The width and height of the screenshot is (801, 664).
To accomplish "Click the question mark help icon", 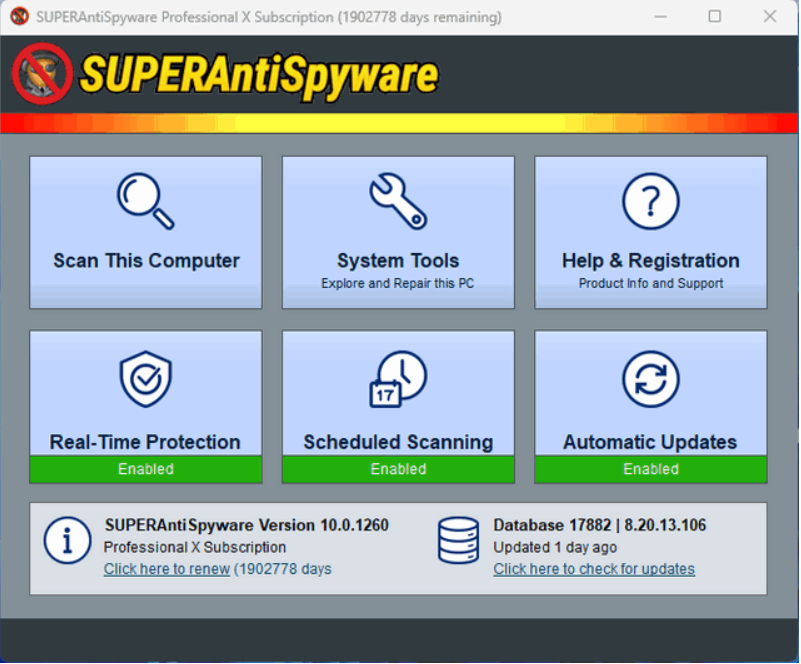I will pyautogui.click(x=650, y=201).
